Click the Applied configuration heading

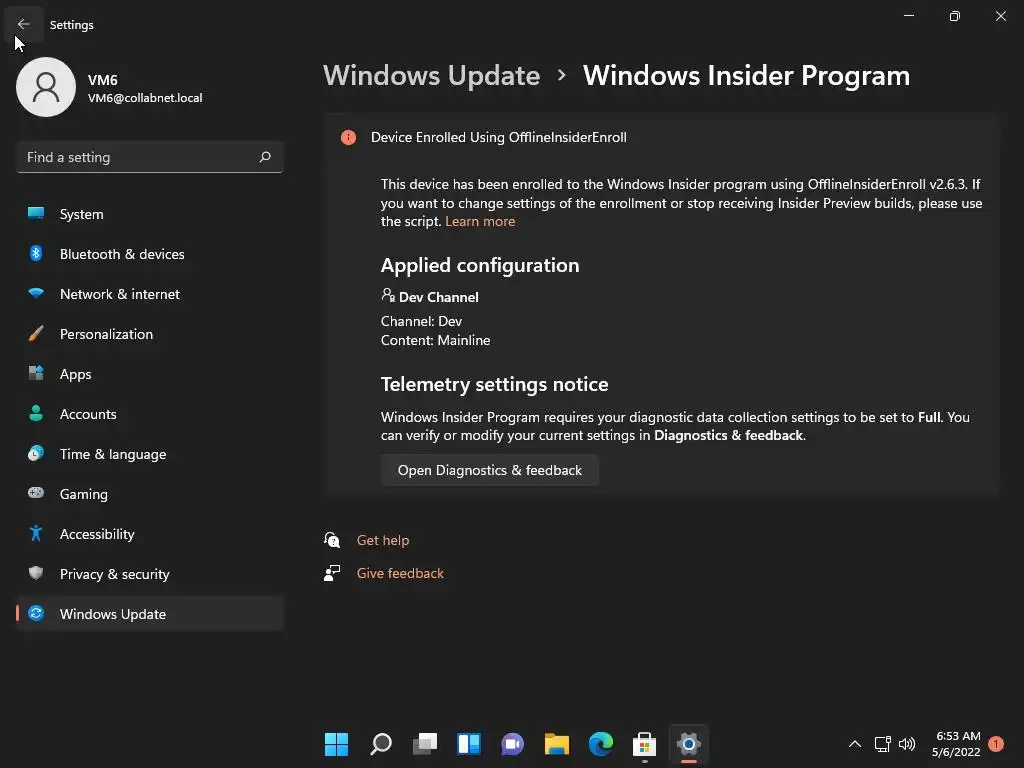pyautogui.click(x=480, y=265)
